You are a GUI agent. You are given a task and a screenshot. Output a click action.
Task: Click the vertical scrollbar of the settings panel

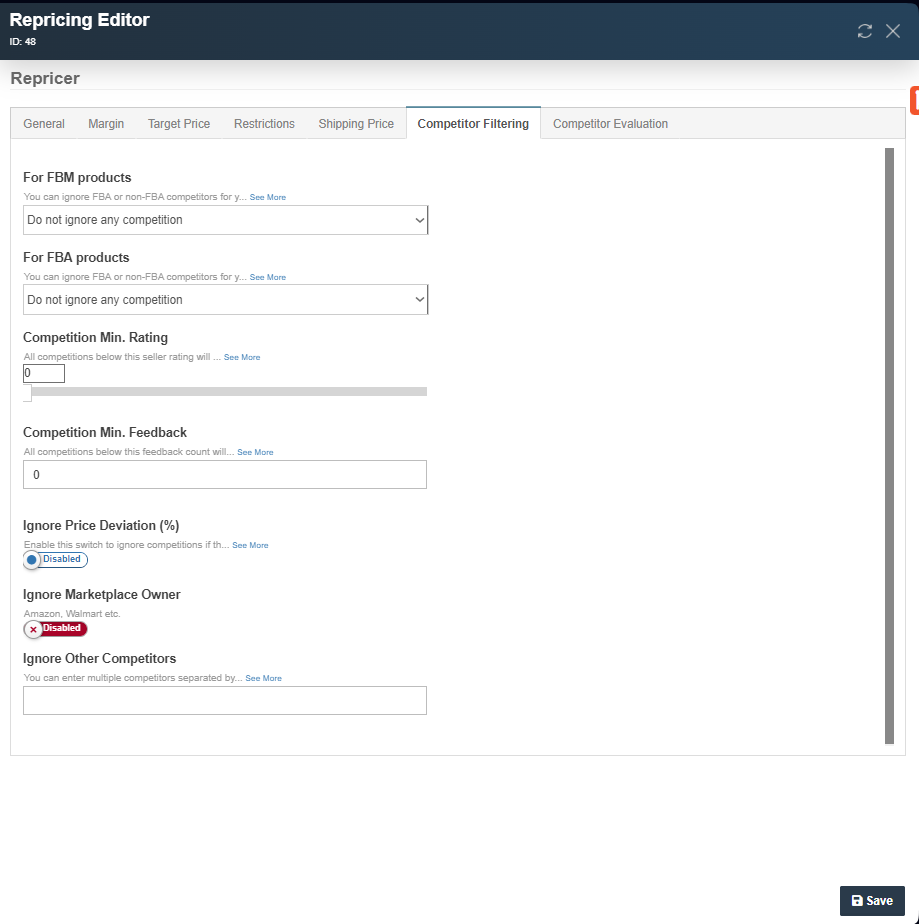click(x=890, y=446)
